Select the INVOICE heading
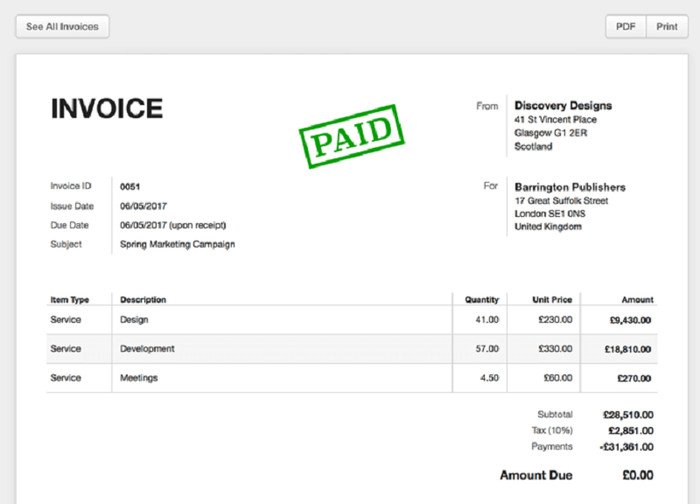This screenshot has height=504, width=700. [107, 108]
